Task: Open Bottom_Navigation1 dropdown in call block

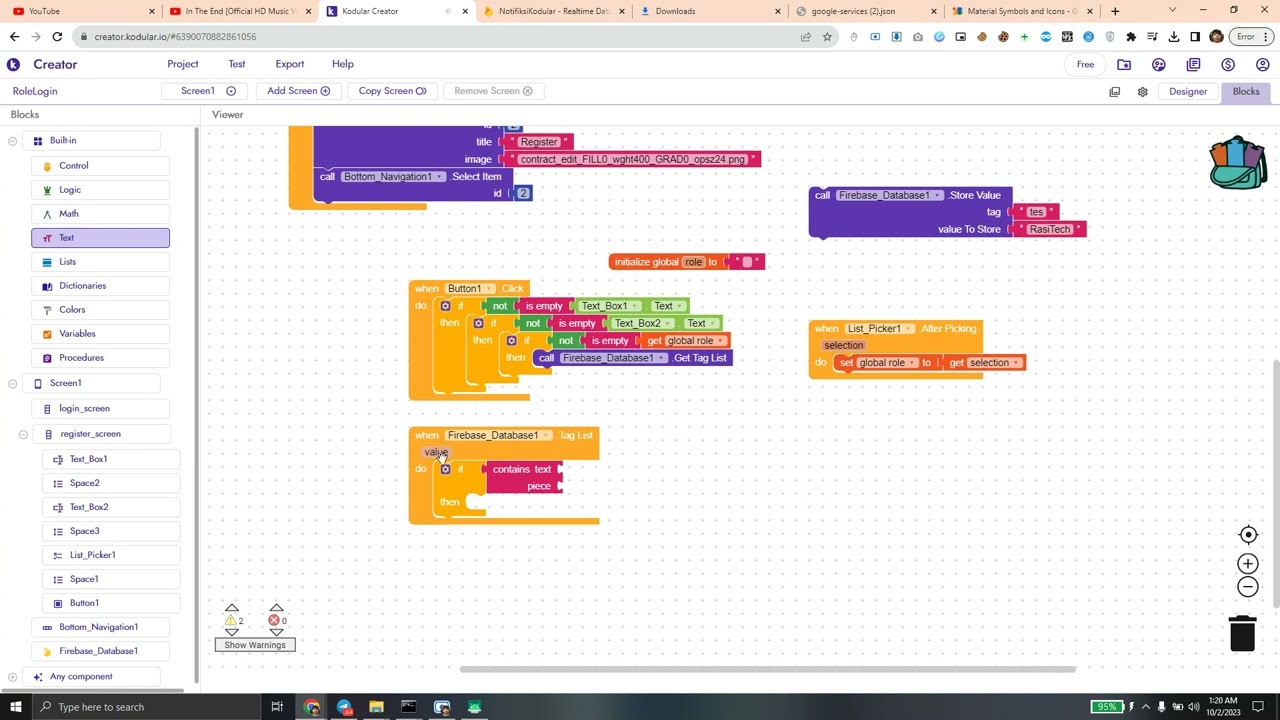Action: tap(392, 177)
